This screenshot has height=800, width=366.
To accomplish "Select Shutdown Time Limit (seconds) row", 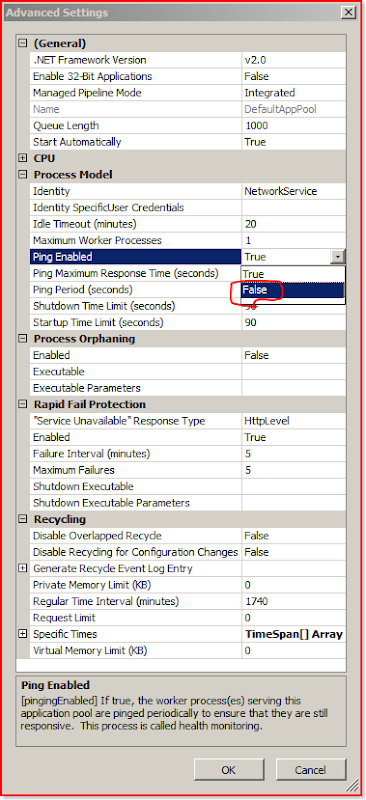I will [135, 306].
